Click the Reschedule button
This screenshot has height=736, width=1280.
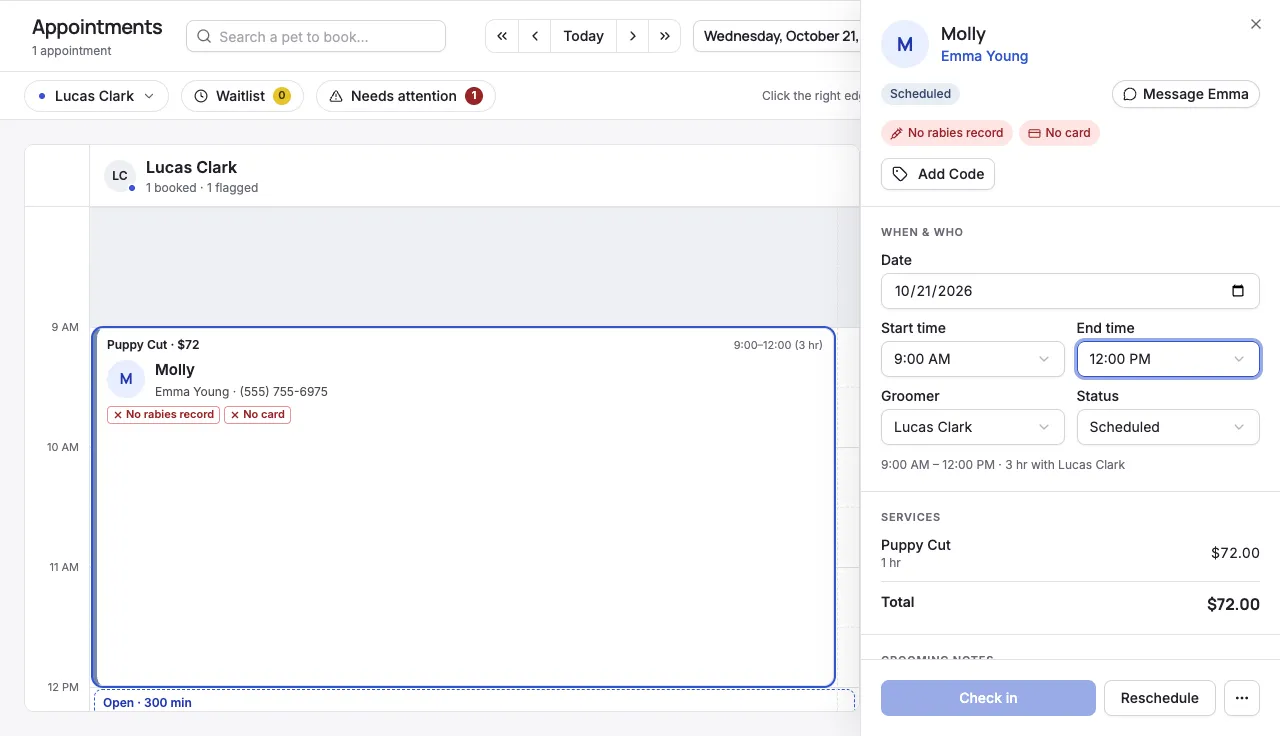pyautogui.click(x=1160, y=698)
